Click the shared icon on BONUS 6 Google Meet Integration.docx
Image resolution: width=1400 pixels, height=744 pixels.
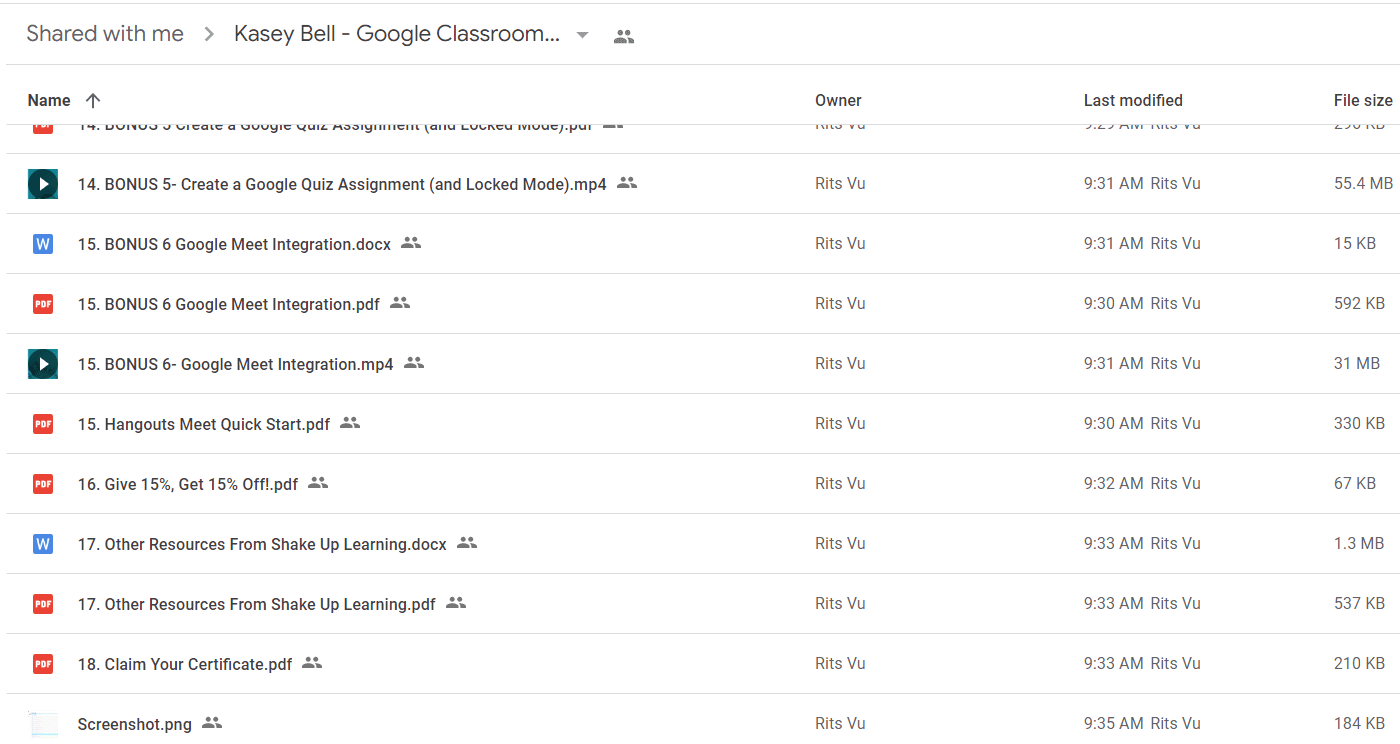click(x=411, y=243)
